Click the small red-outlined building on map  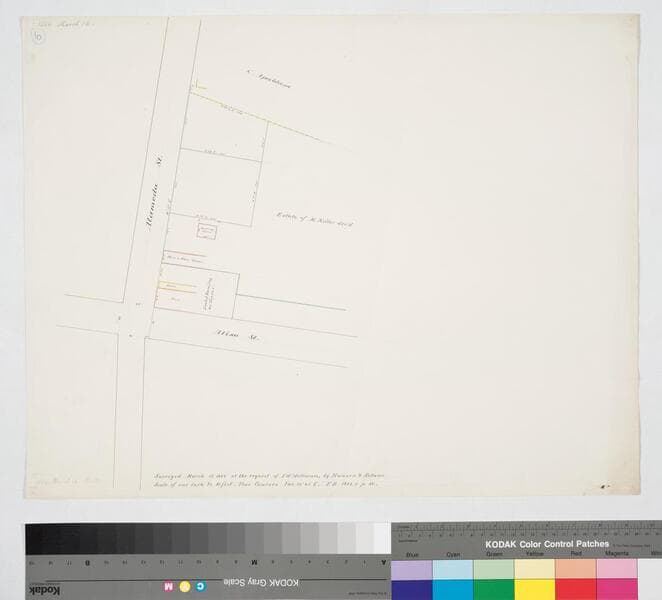pyautogui.click(x=209, y=231)
